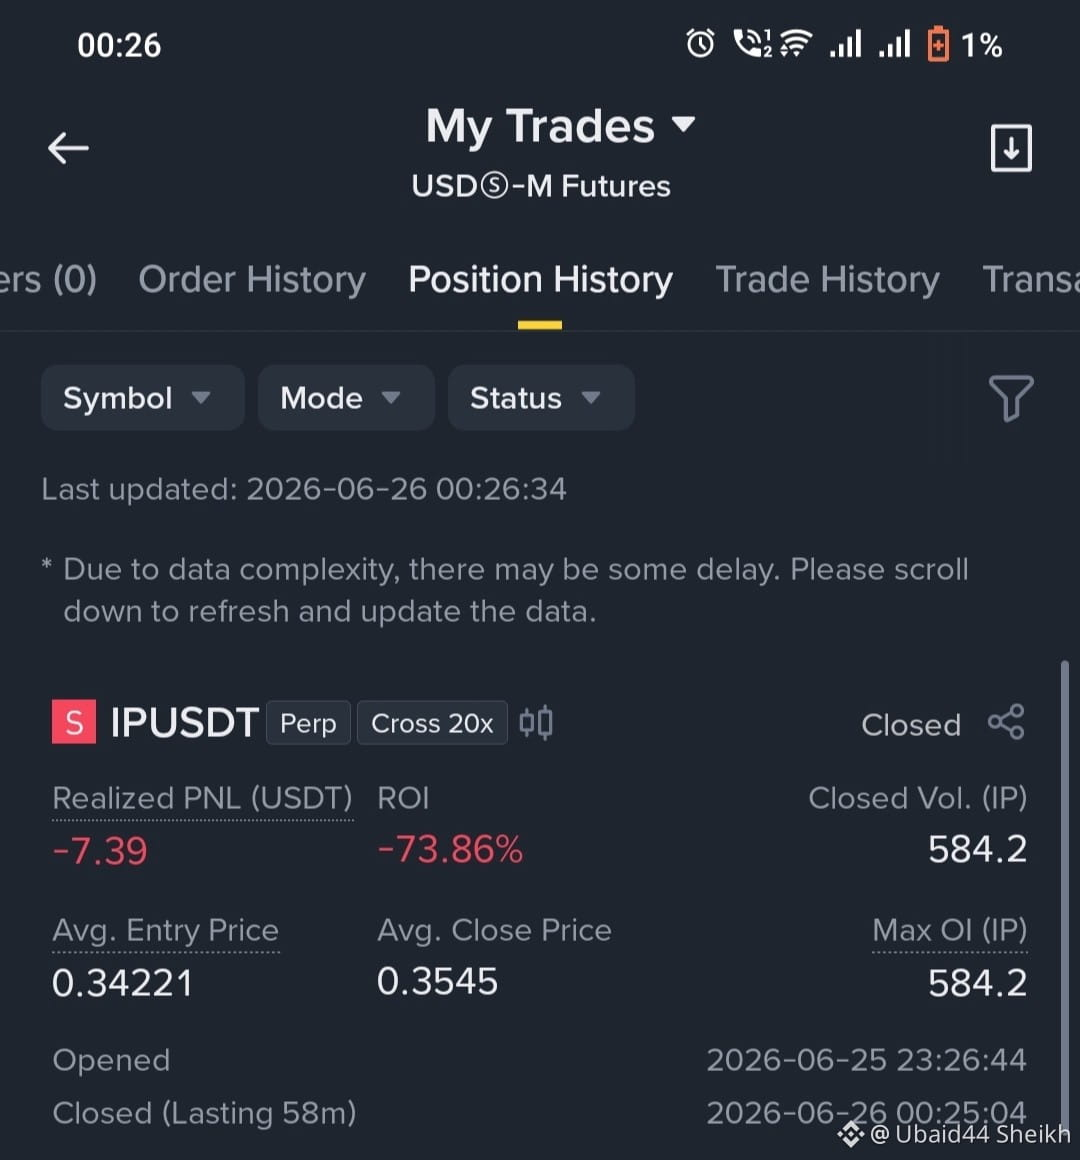Tap the download export icon
The width and height of the screenshot is (1080, 1160).
point(1011,148)
